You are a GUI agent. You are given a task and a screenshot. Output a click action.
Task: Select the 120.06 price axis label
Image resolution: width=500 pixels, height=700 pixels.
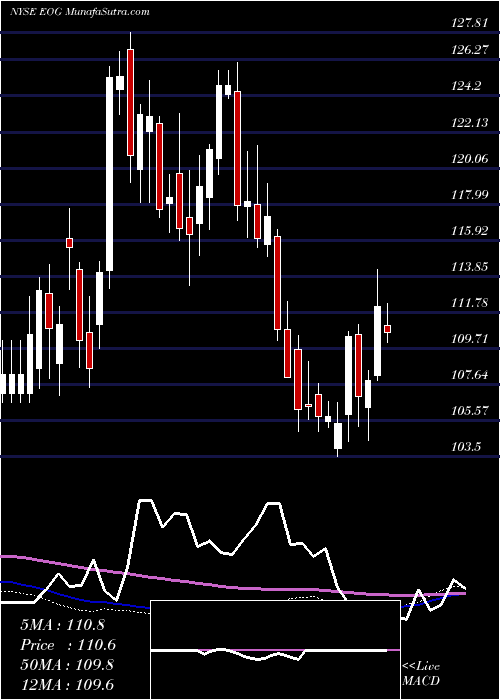coord(469,158)
